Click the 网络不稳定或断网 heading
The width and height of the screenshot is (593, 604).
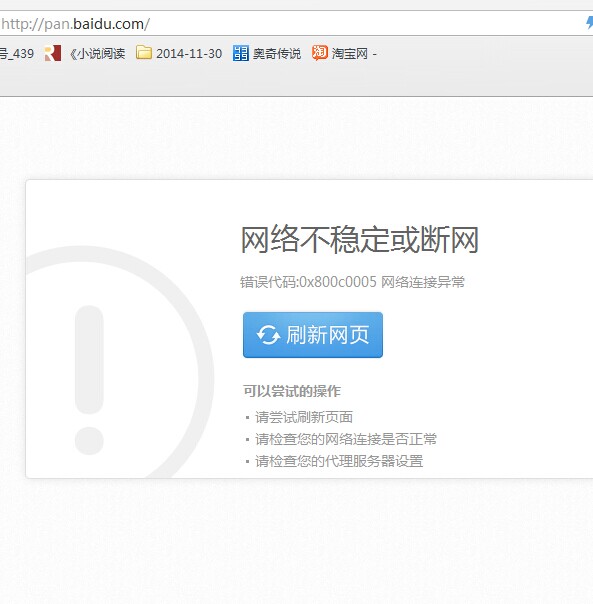click(x=359, y=240)
